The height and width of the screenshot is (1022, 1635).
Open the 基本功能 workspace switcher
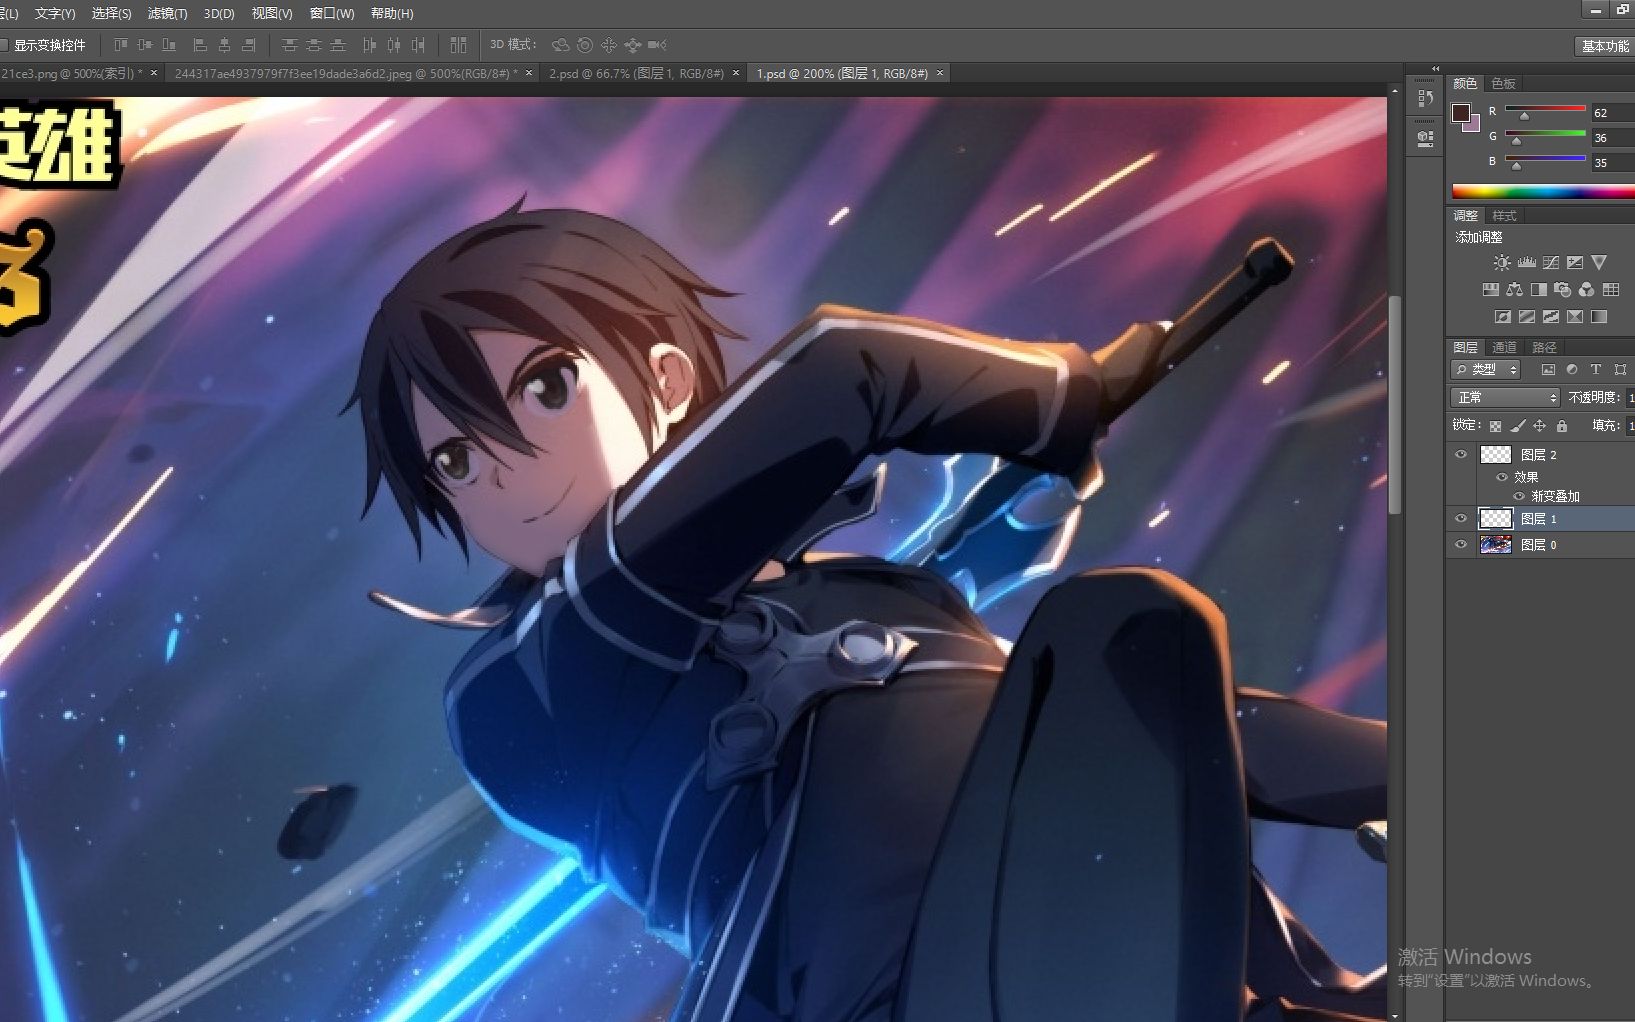click(1604, 46)
